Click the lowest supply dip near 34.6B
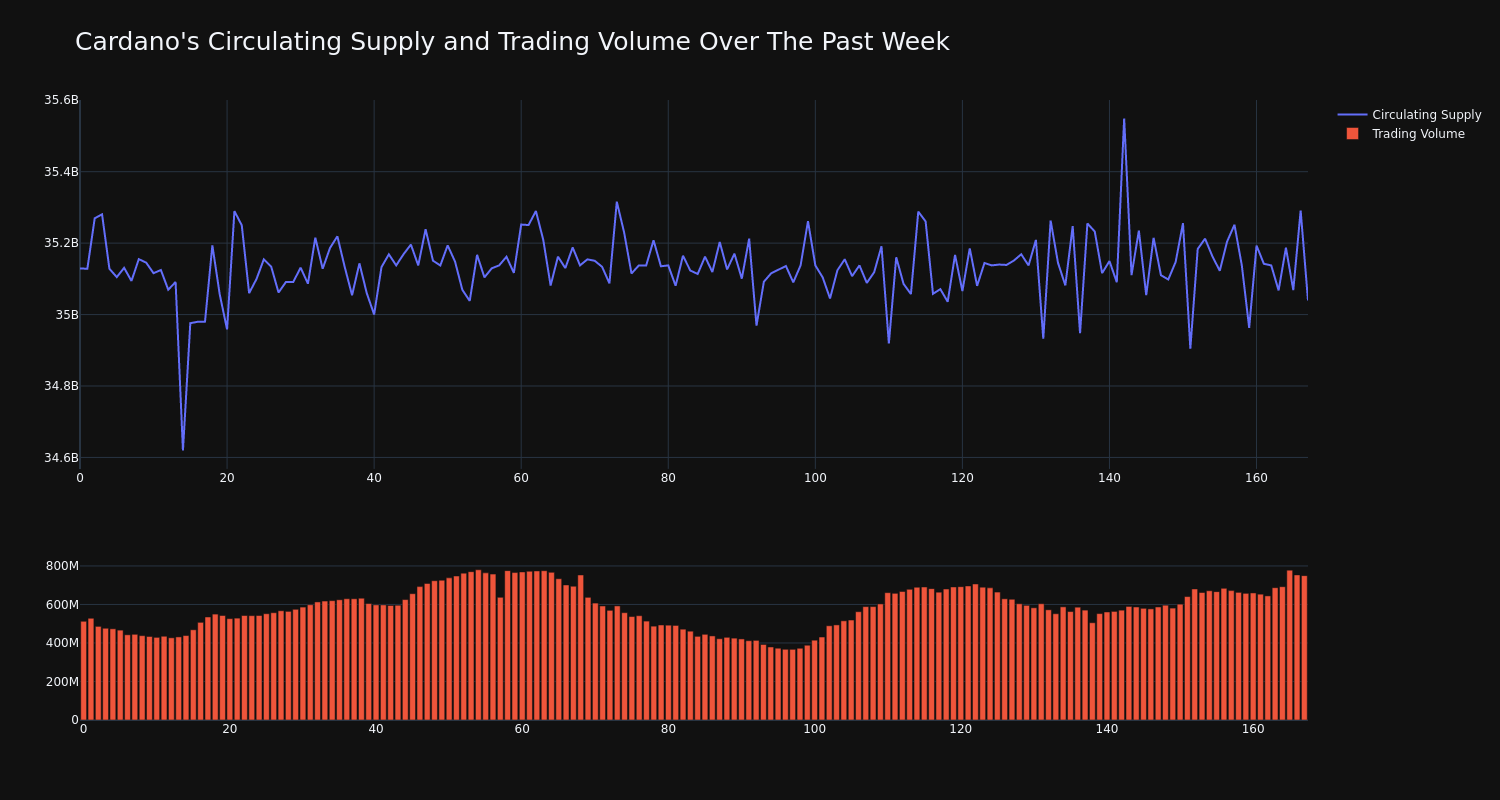This screenshot has height=800, width=1500. 183,449
